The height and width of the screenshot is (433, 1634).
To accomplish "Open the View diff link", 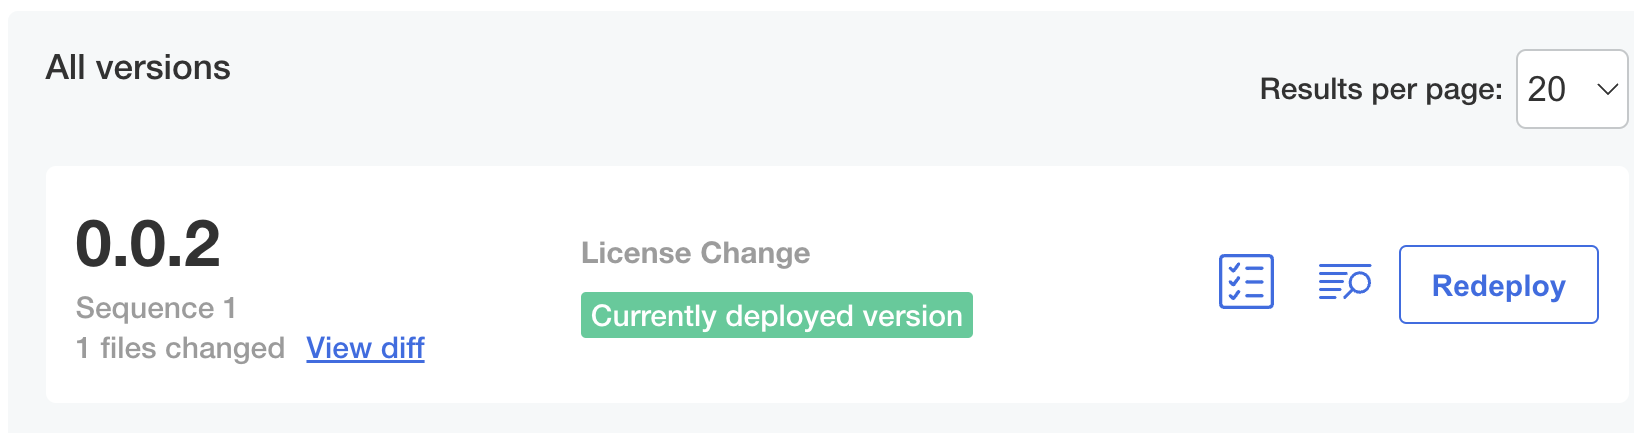I will (365, 348).
